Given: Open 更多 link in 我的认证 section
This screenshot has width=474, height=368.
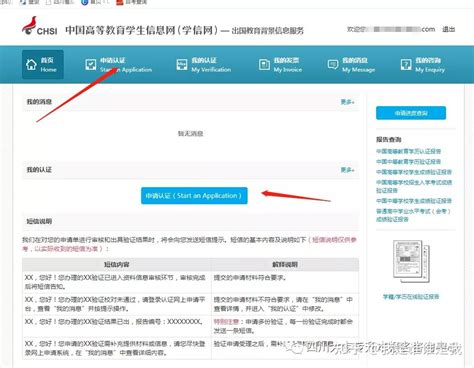Looking at the screenshot, I should (x=347, y=170).
